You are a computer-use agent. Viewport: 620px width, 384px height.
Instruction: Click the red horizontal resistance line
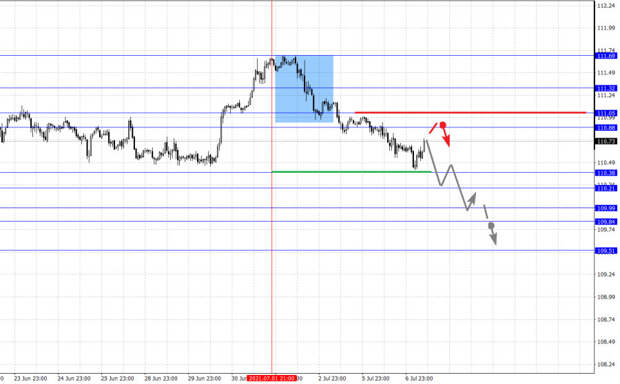(x=471, y=113)
